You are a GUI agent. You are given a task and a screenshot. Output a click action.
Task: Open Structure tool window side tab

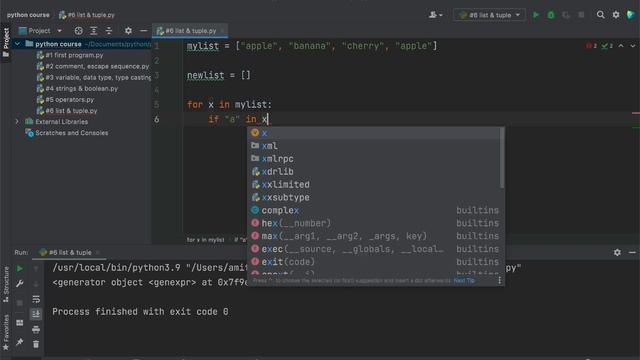(x=6, y=284)
